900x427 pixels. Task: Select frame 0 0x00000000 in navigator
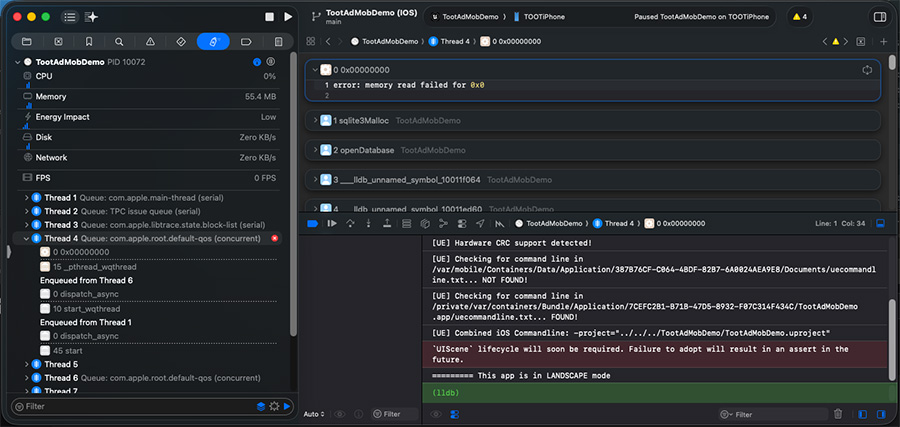75,252
